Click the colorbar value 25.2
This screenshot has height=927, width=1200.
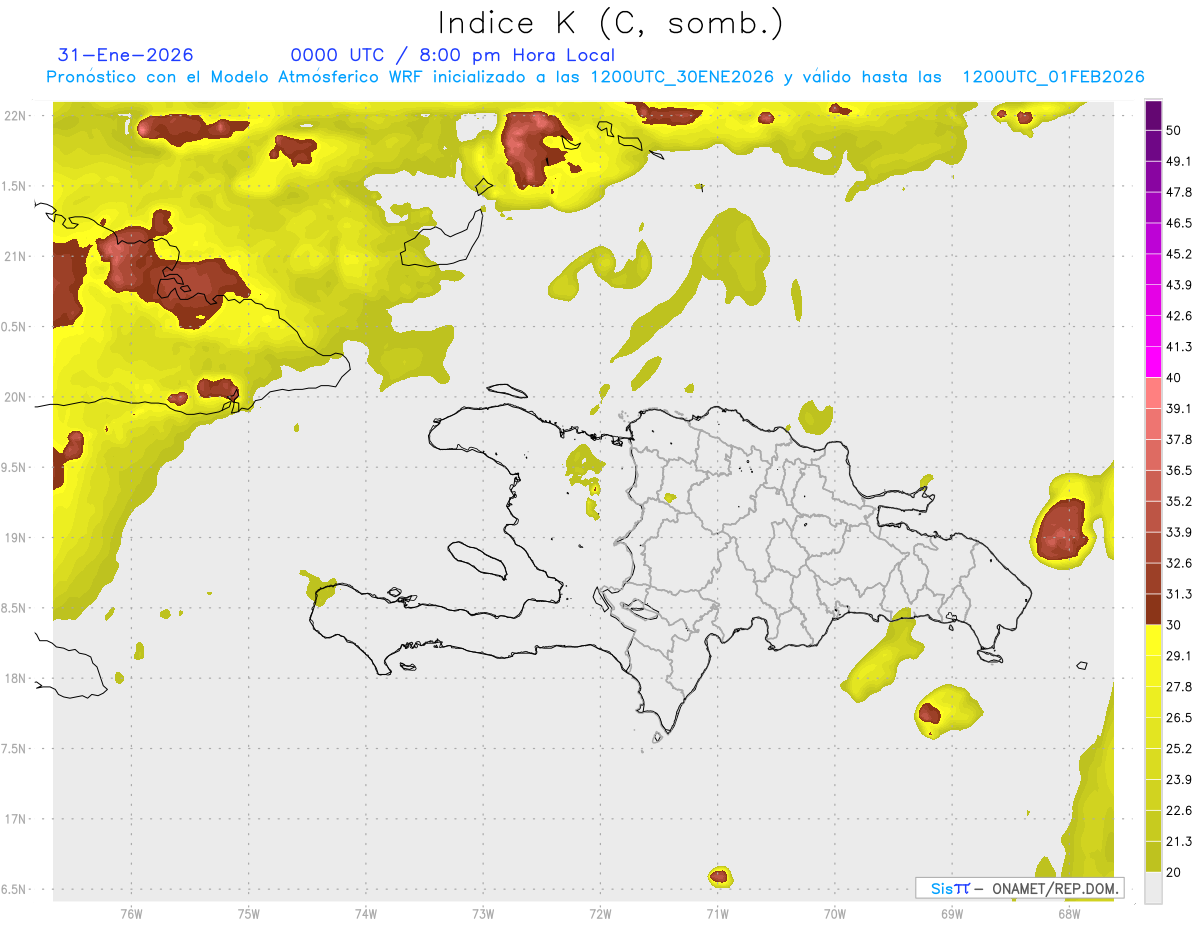point(1178,749)
